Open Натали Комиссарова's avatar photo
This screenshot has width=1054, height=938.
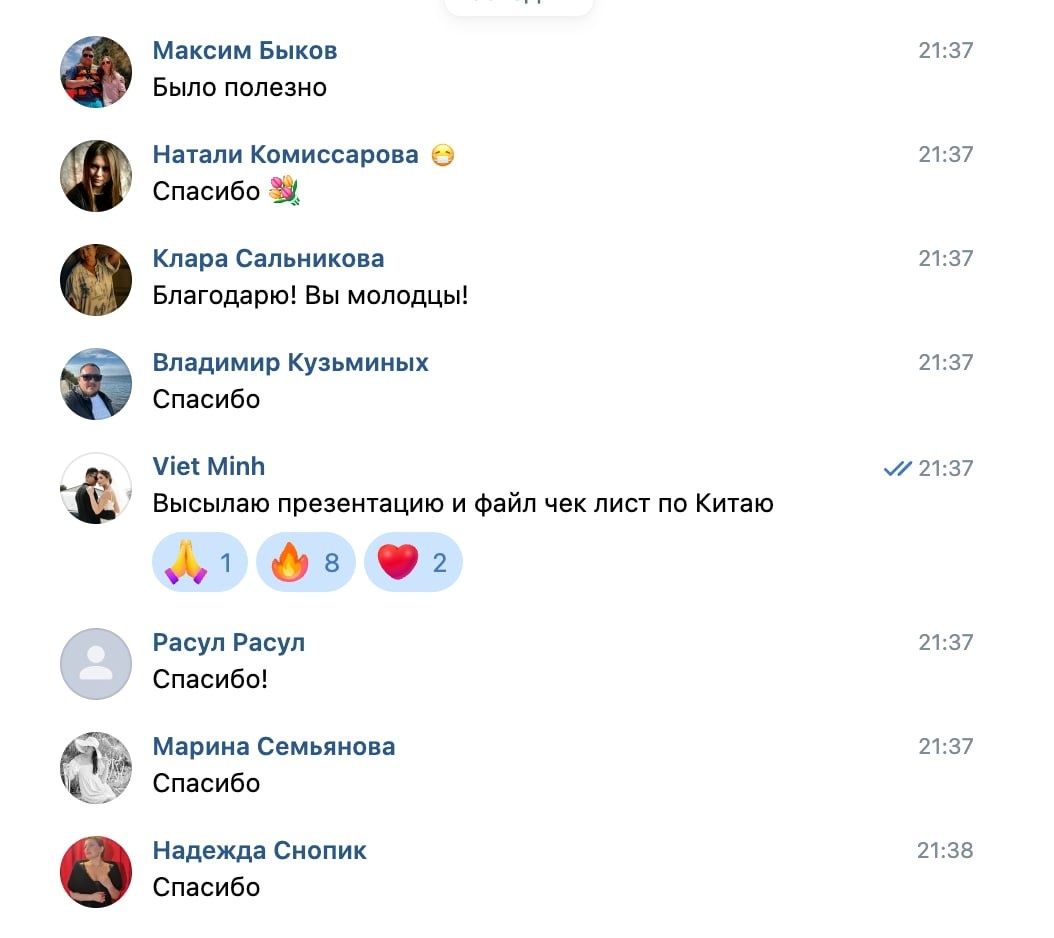click(96, 176)
